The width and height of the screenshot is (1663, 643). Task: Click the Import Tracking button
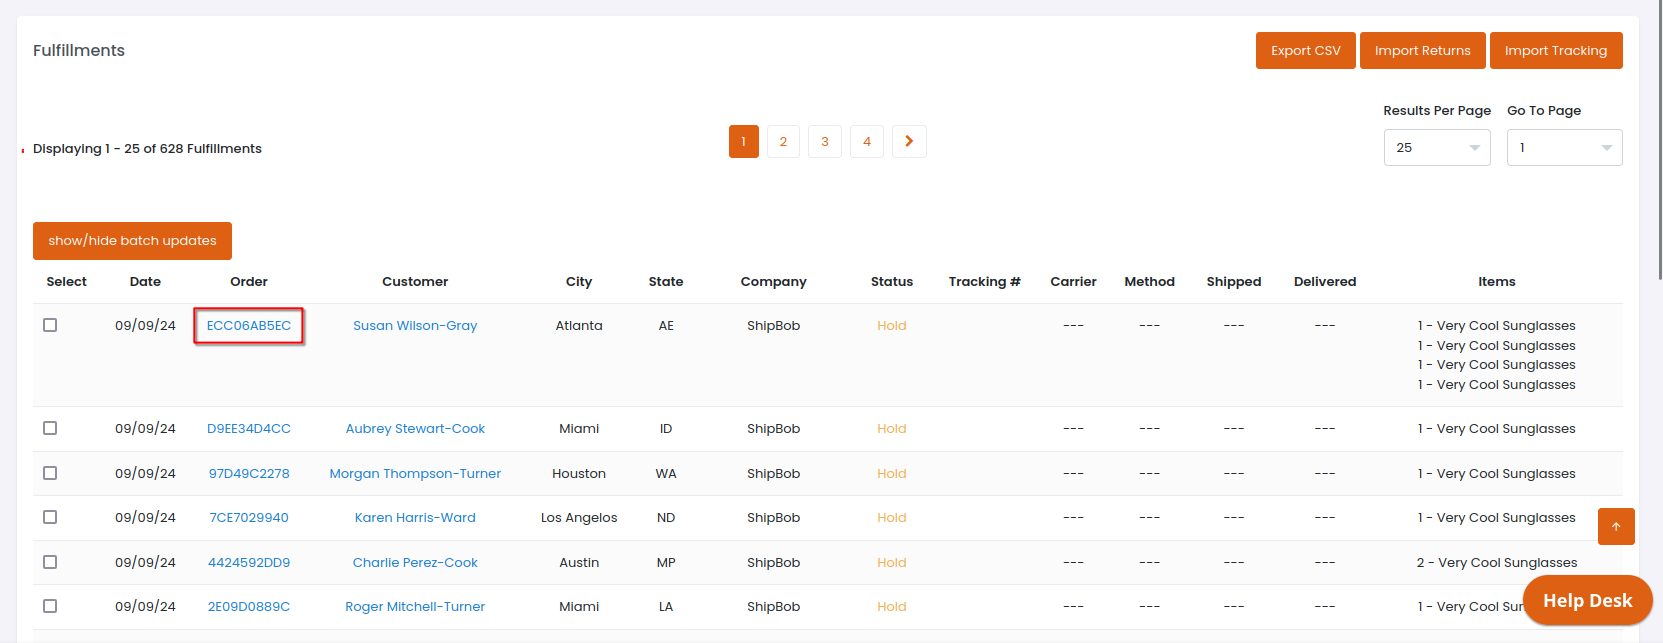(1555, 51)
